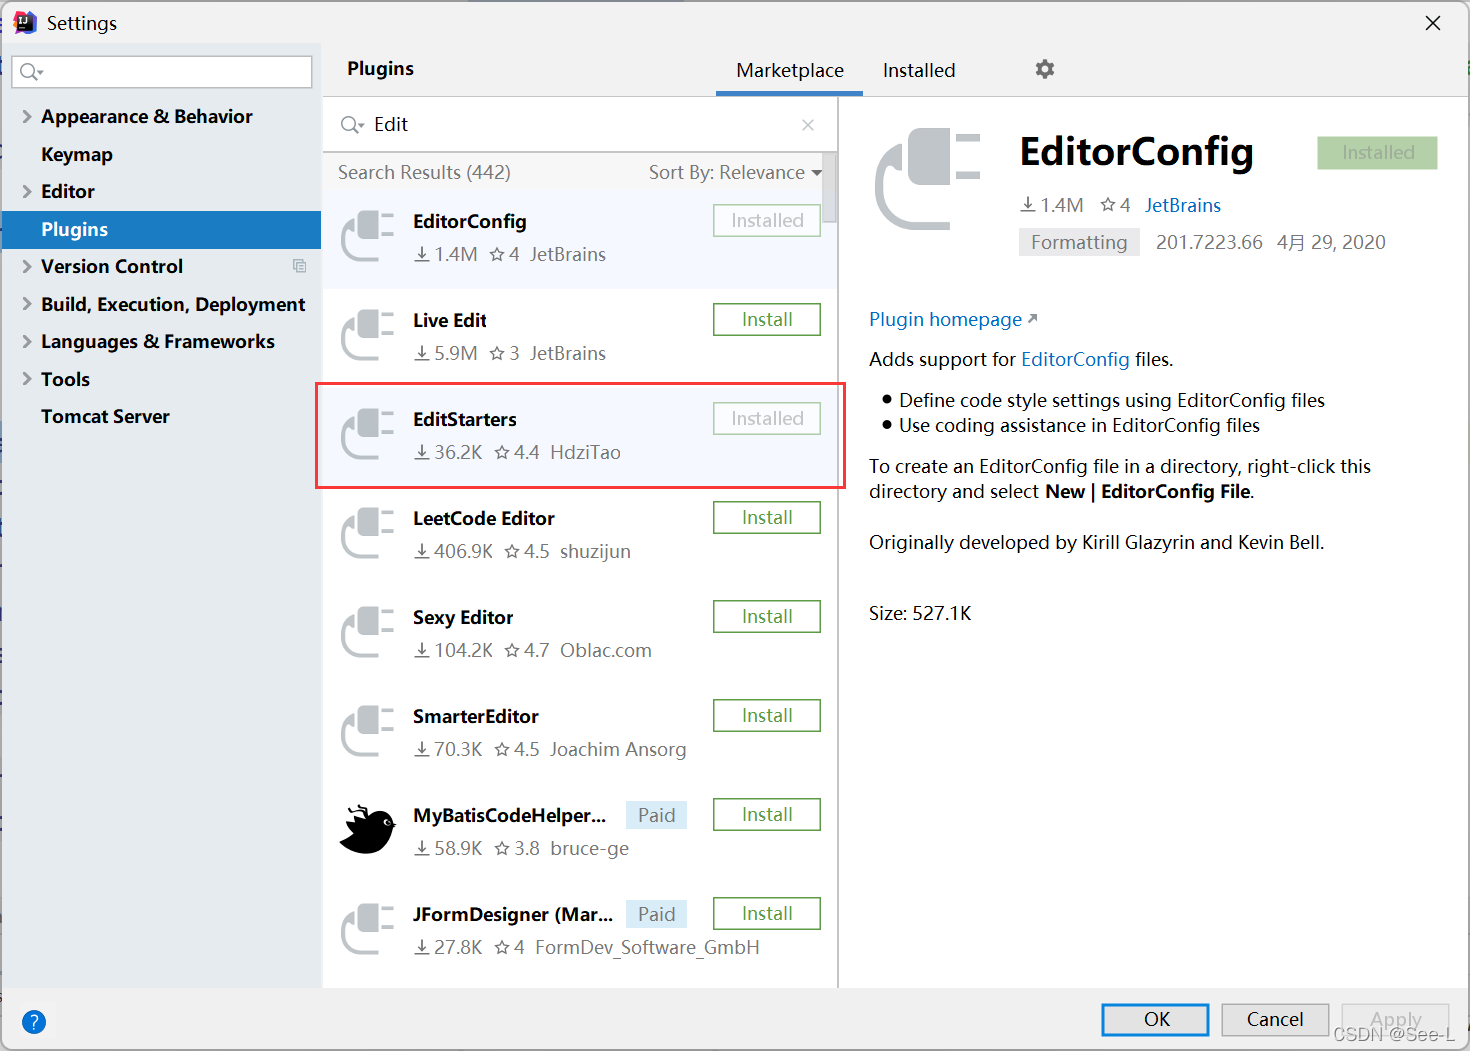Install the MyBatisCodeHelper plugin
The width and height of the screenshot is (1470, 1051).
(767, 815)
